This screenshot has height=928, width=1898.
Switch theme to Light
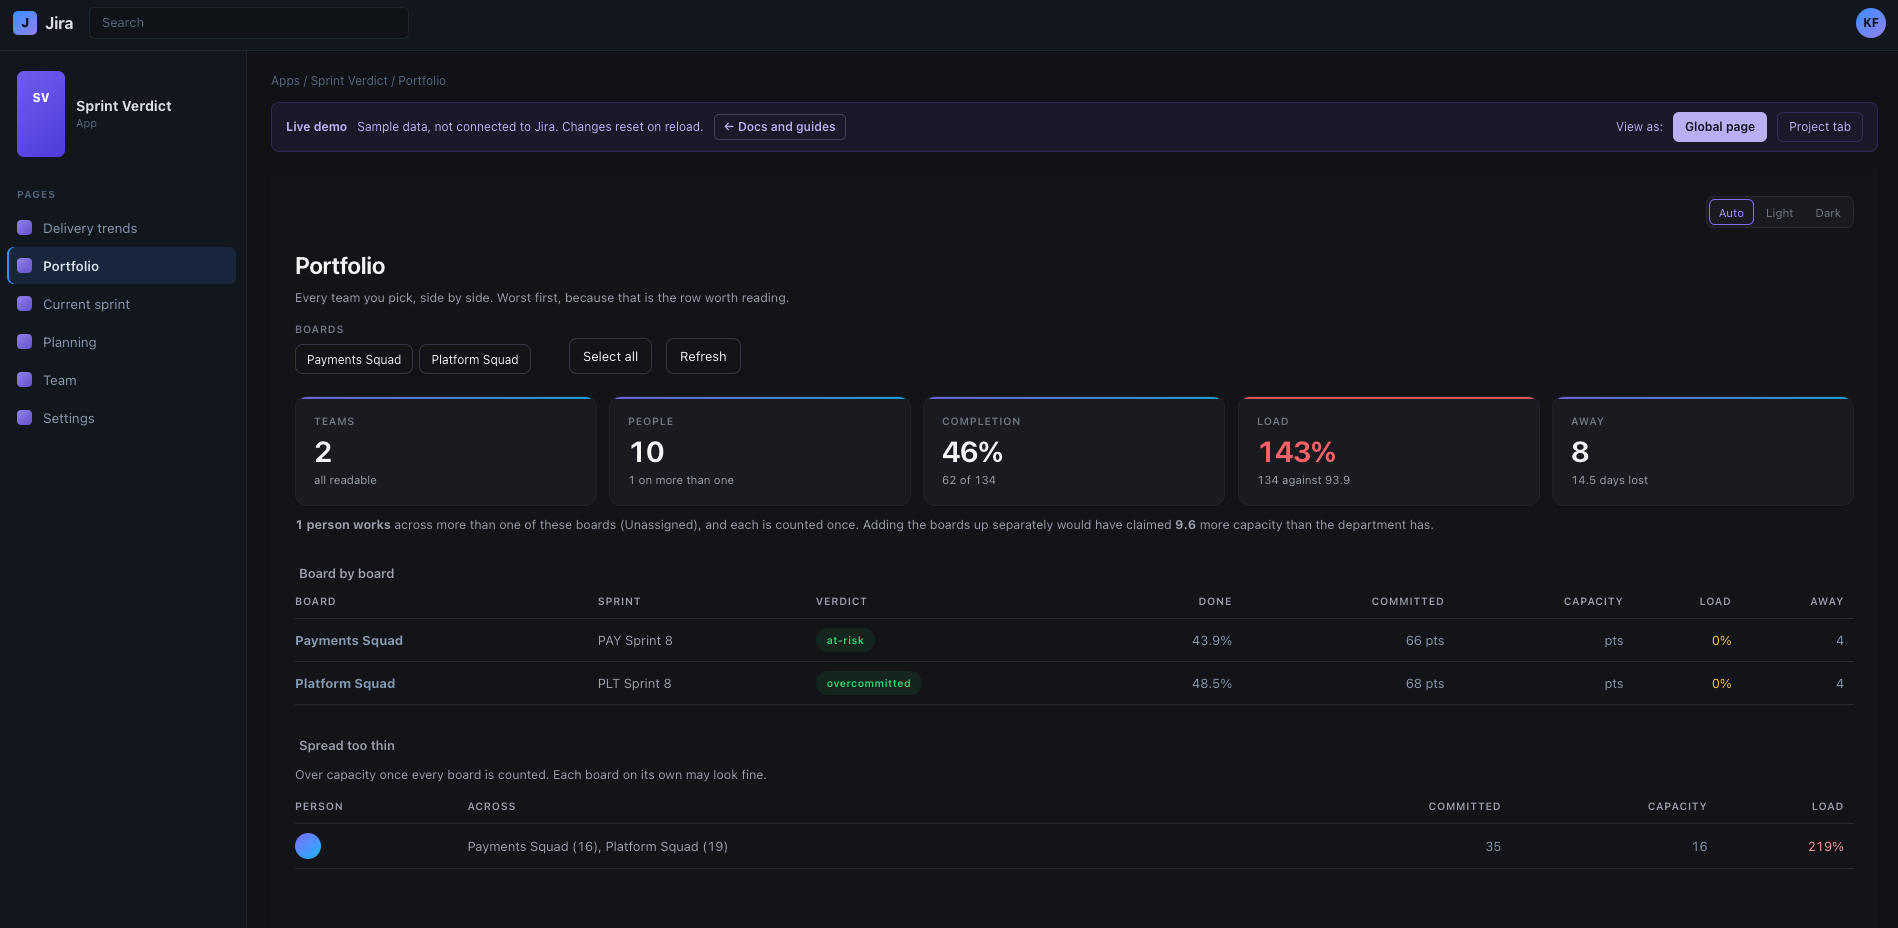point(1779,213)
